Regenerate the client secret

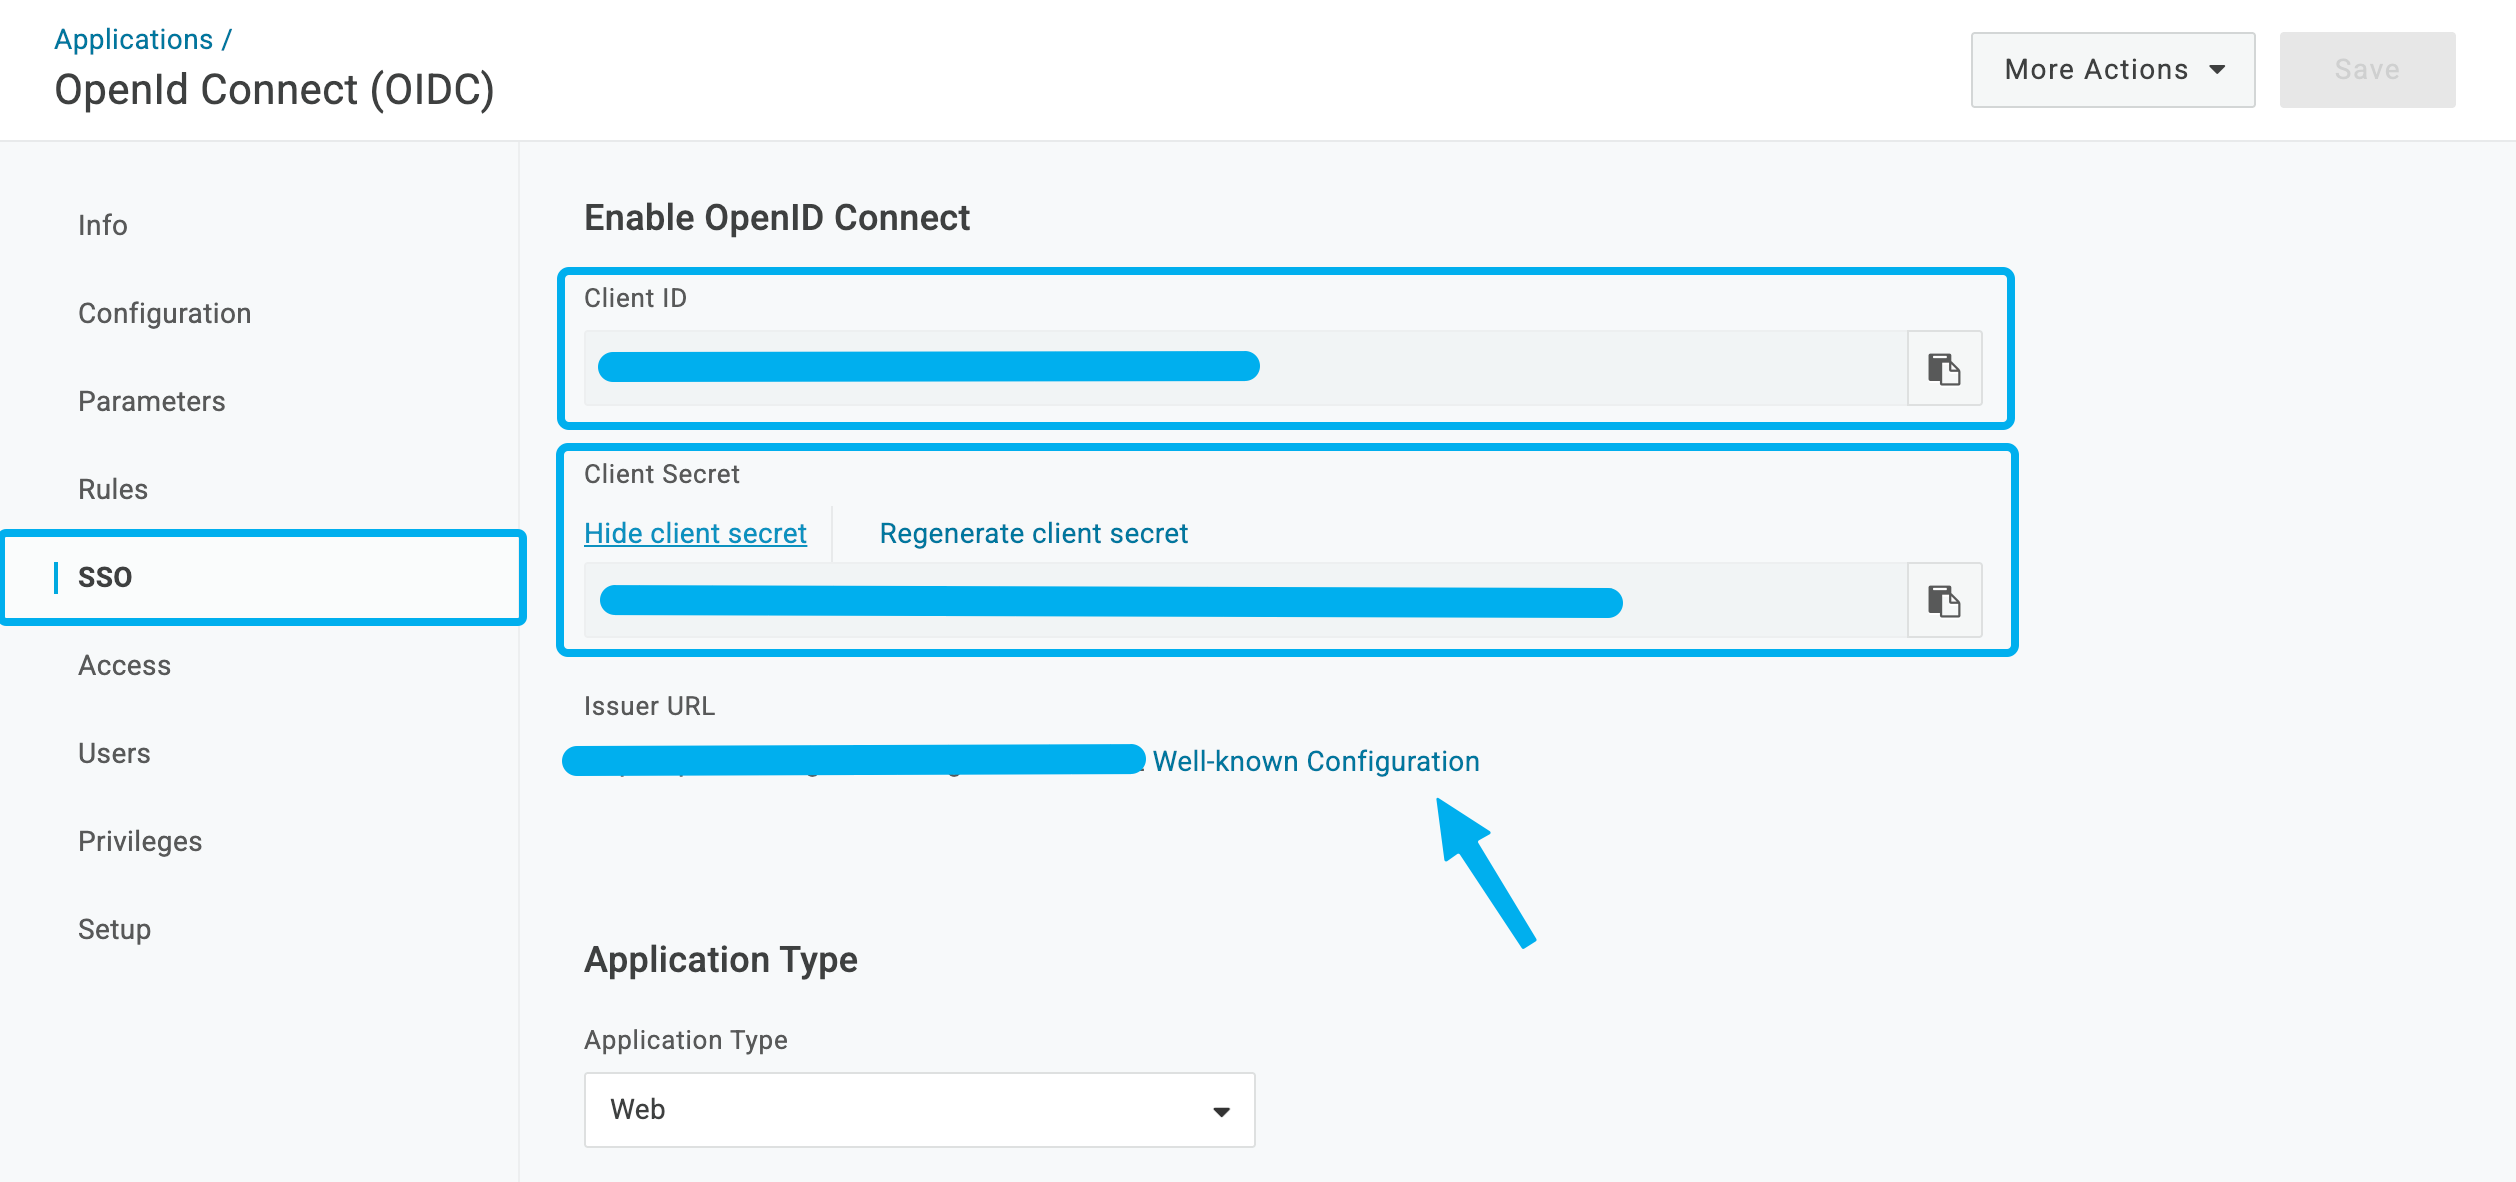pos(1032,532)
